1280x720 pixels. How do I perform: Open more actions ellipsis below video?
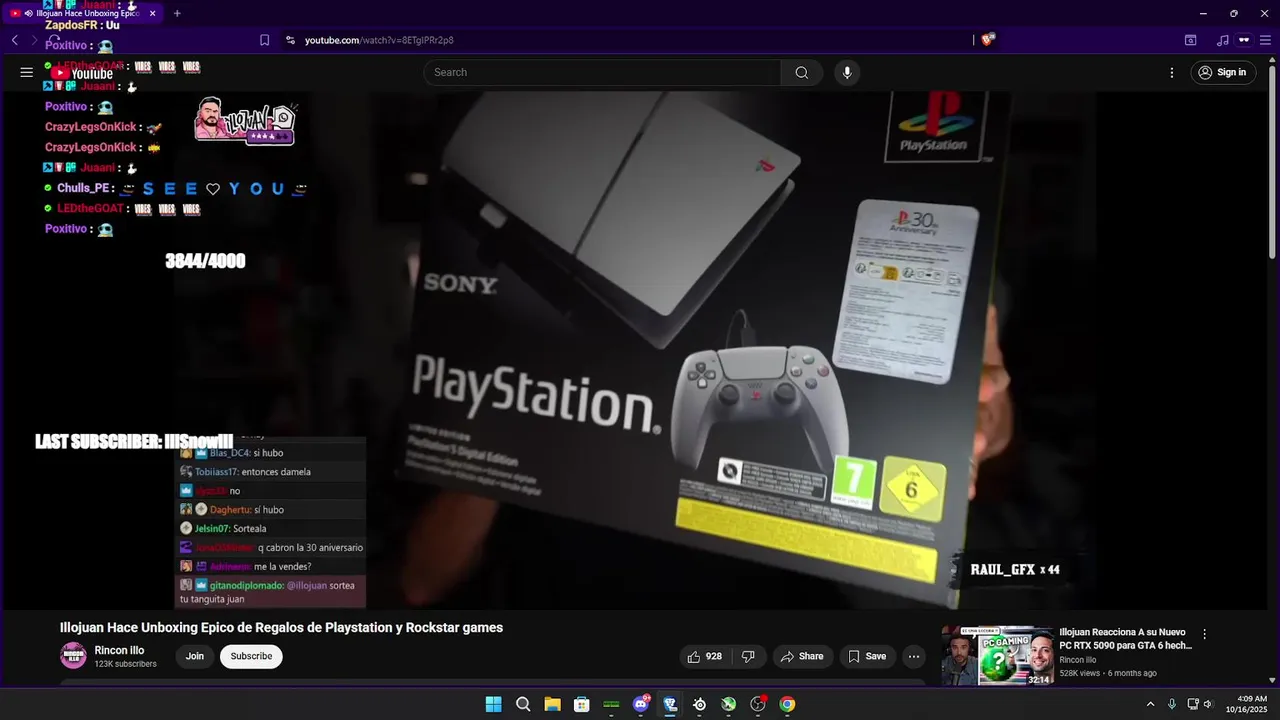pyautogui.click(x=913, y=656)
